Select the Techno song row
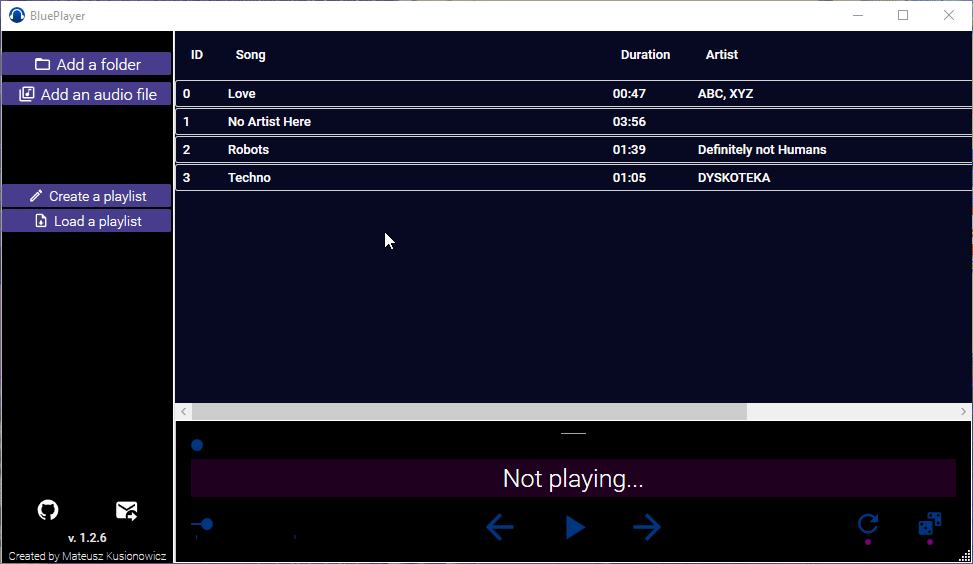 [x=573, y=177]
